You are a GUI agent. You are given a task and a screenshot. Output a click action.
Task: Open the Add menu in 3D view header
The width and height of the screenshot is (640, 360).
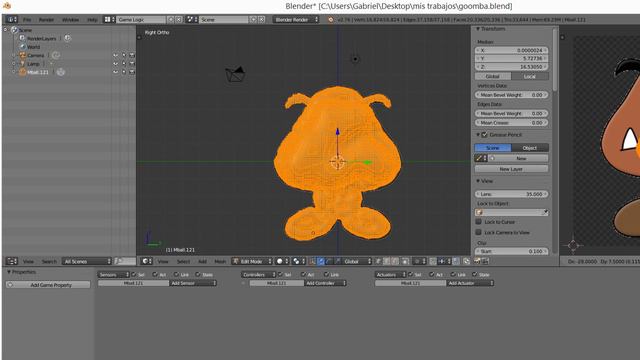pos(202,261)
